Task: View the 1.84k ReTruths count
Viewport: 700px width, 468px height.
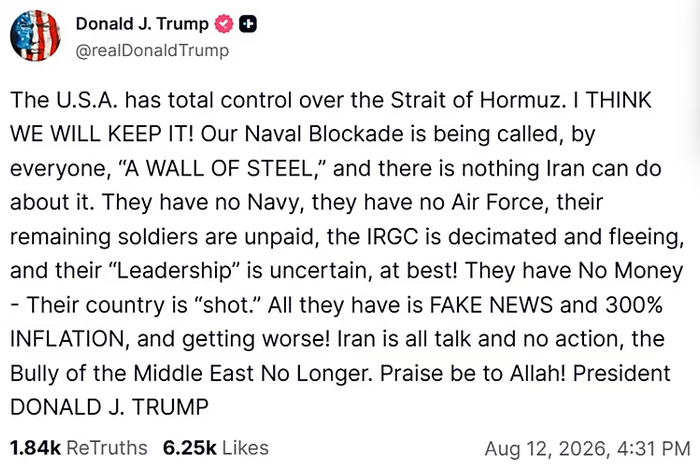Action: [35, 448]
